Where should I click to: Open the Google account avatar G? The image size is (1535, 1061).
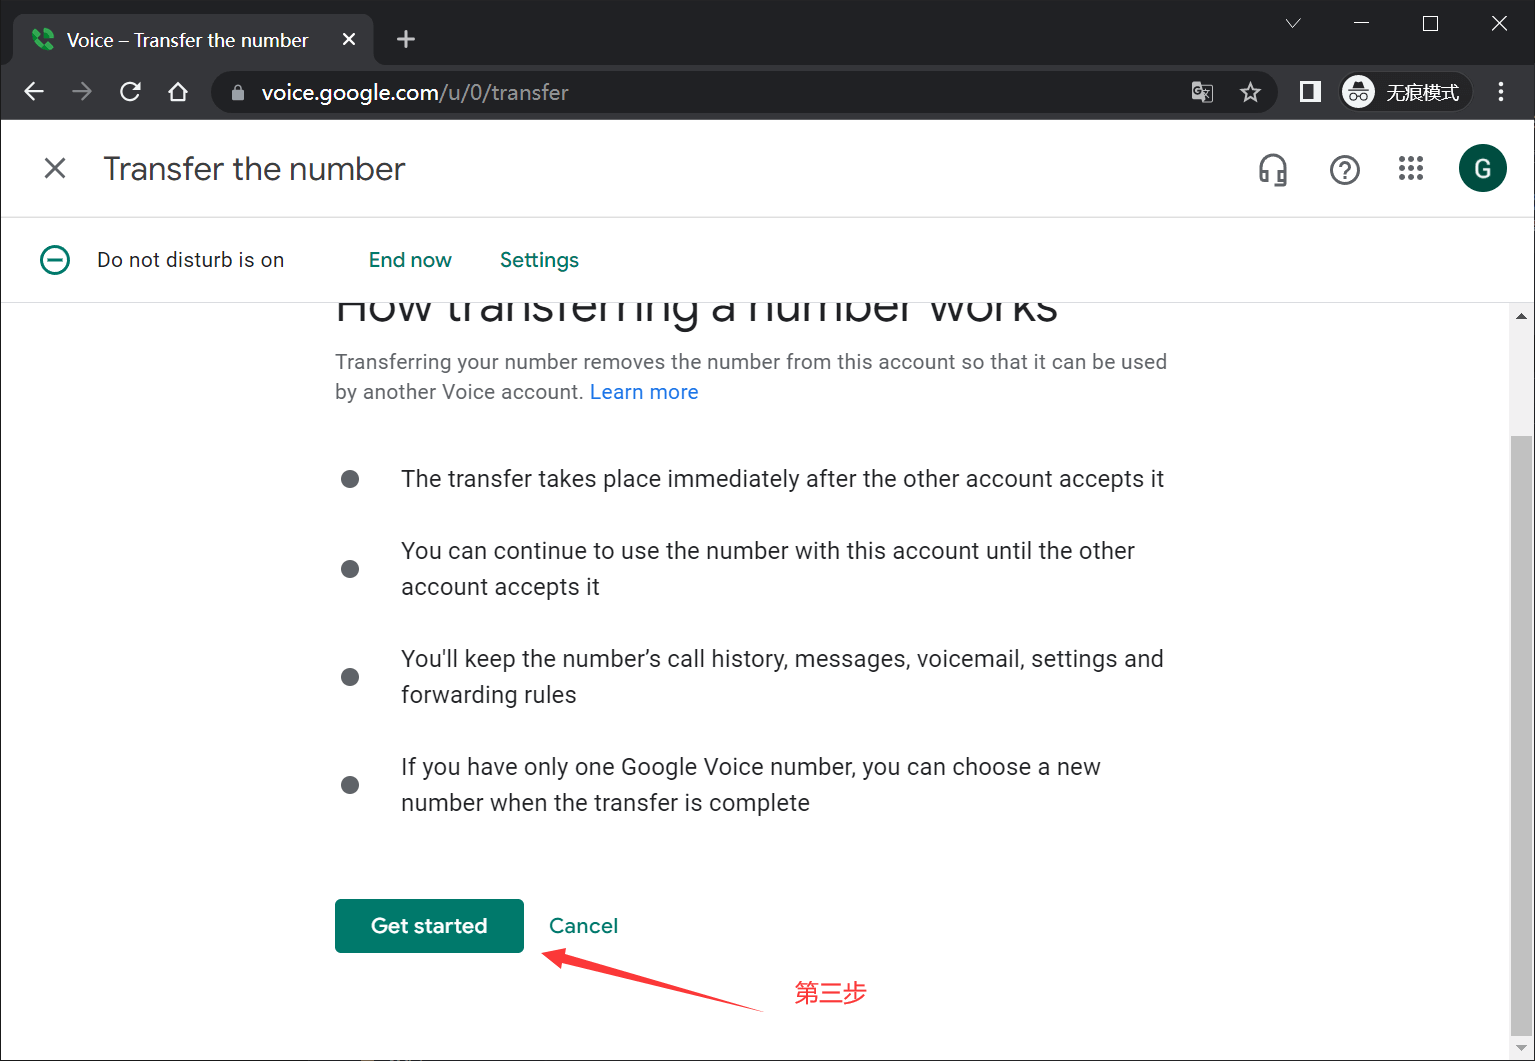[x=1482, y=168]
